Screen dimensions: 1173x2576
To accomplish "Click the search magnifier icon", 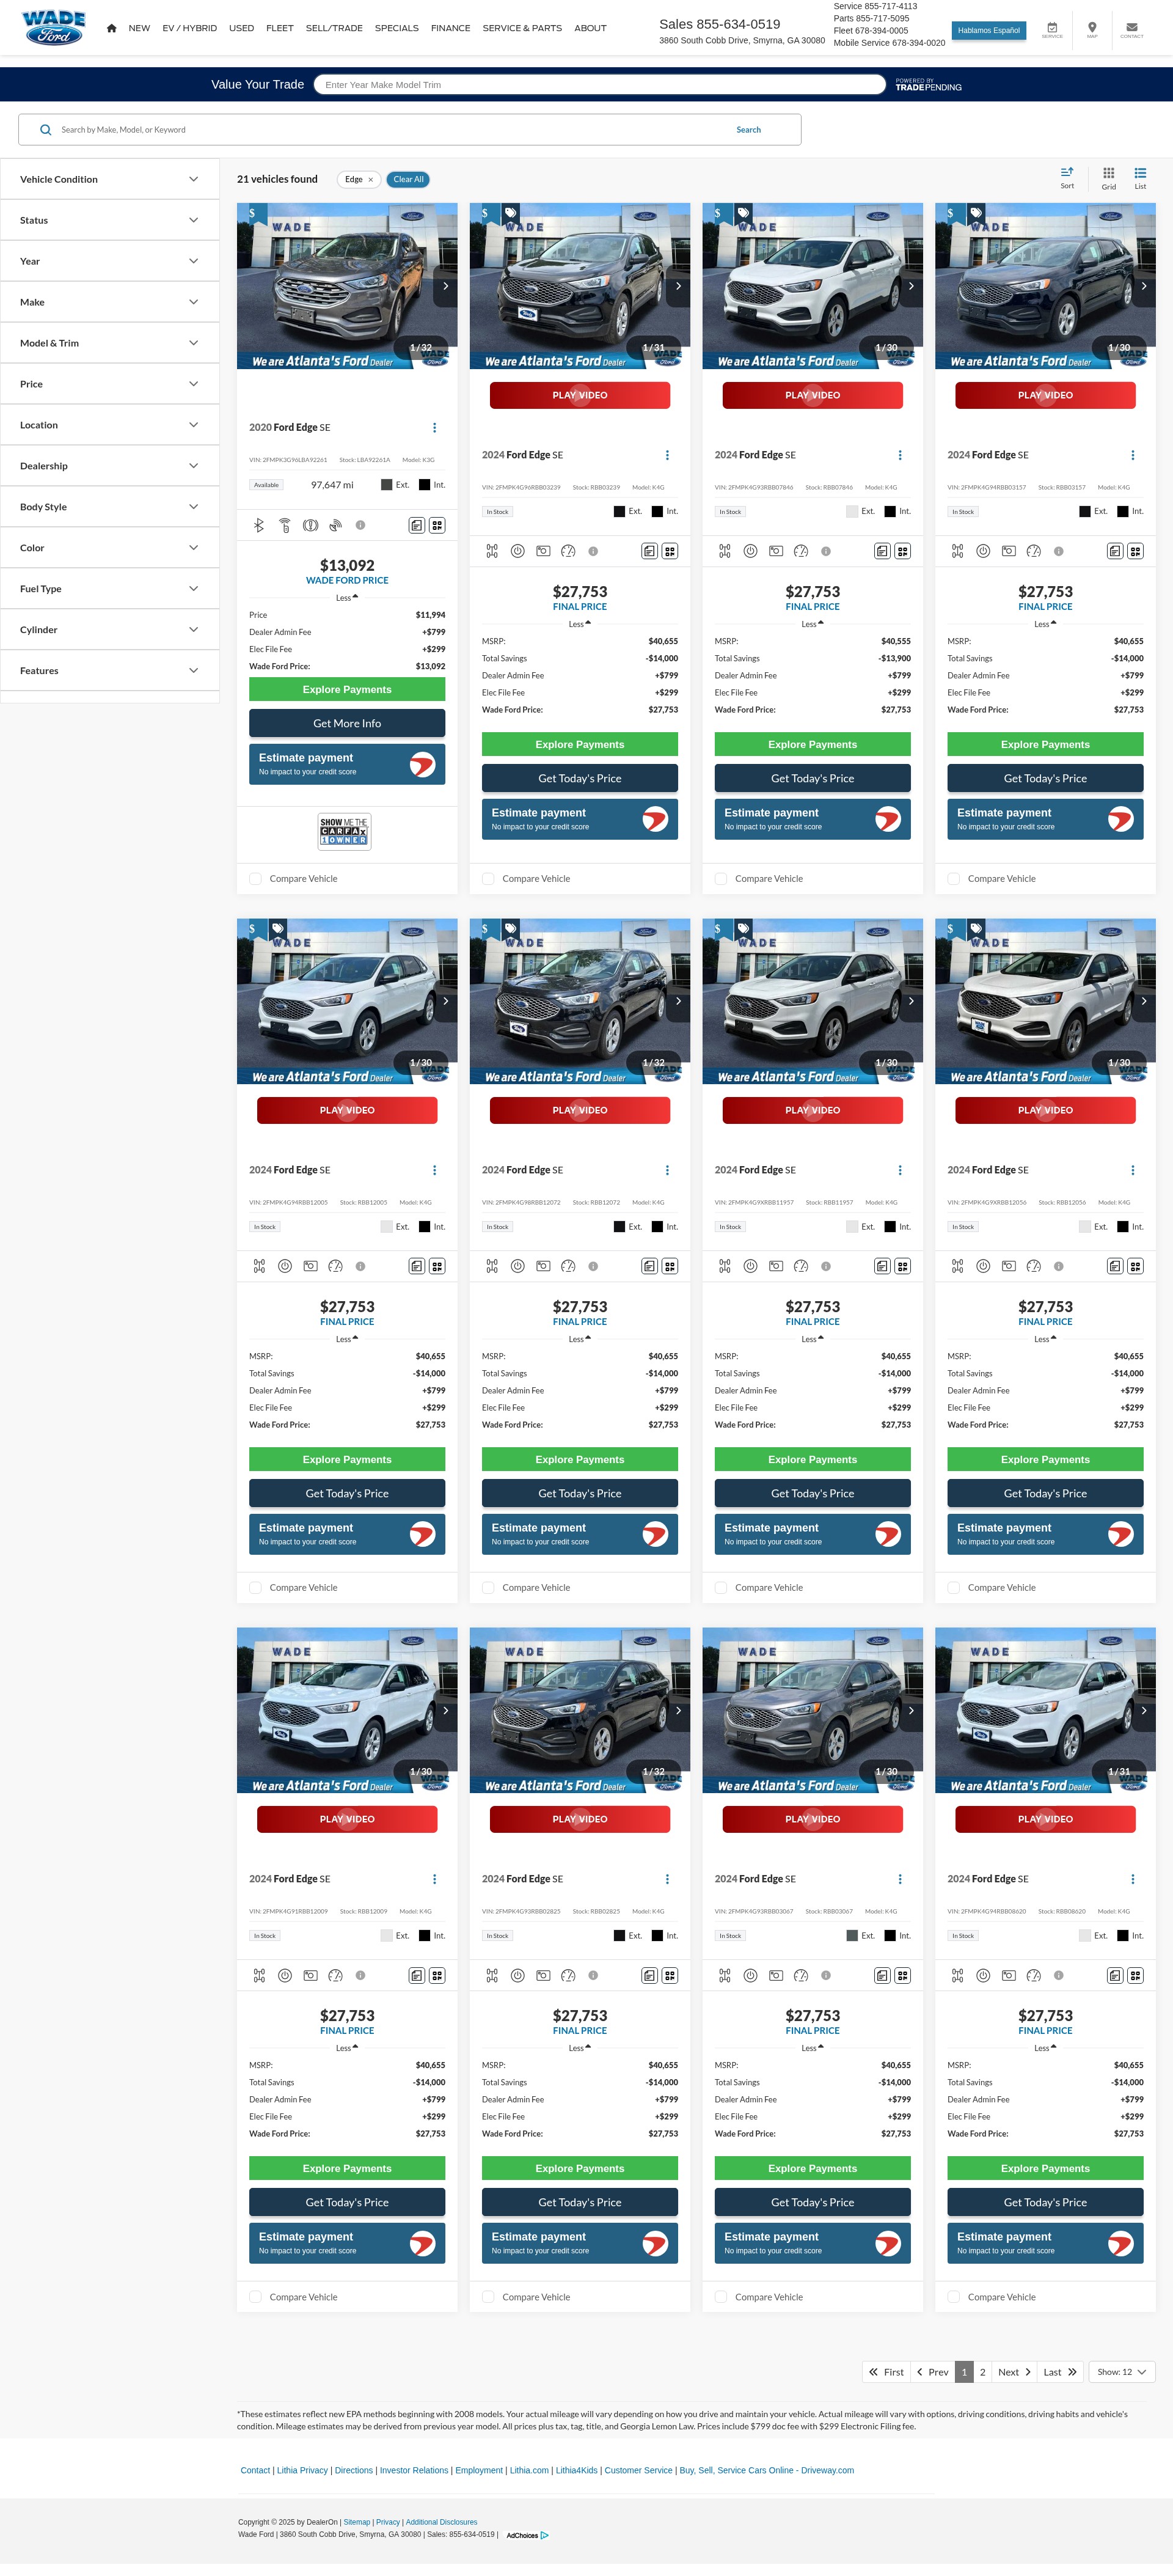I will click(x=45, y=129).
